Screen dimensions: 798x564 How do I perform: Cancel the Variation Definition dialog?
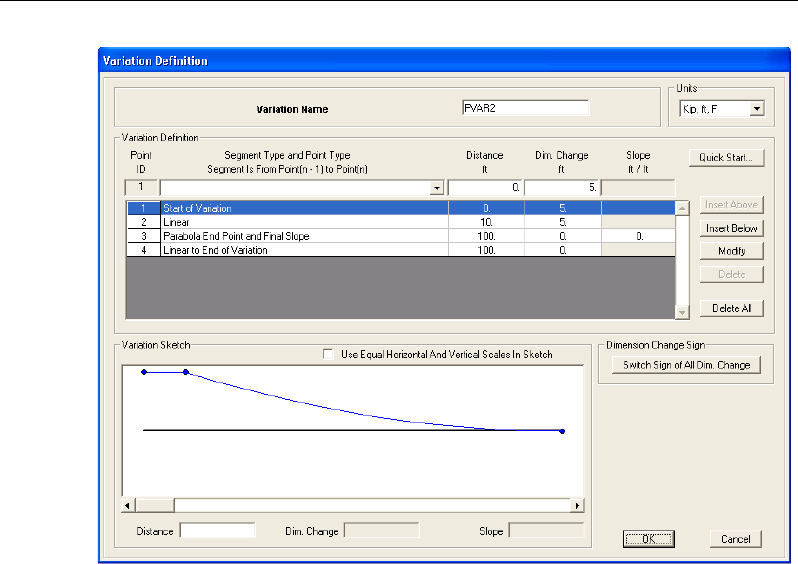click(736, 538)
